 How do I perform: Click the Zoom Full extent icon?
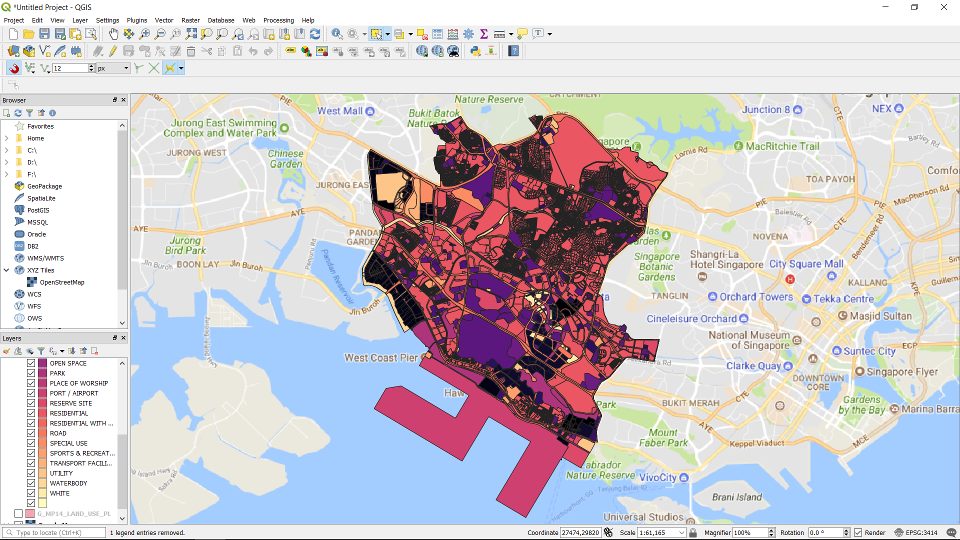pos(191,34)
